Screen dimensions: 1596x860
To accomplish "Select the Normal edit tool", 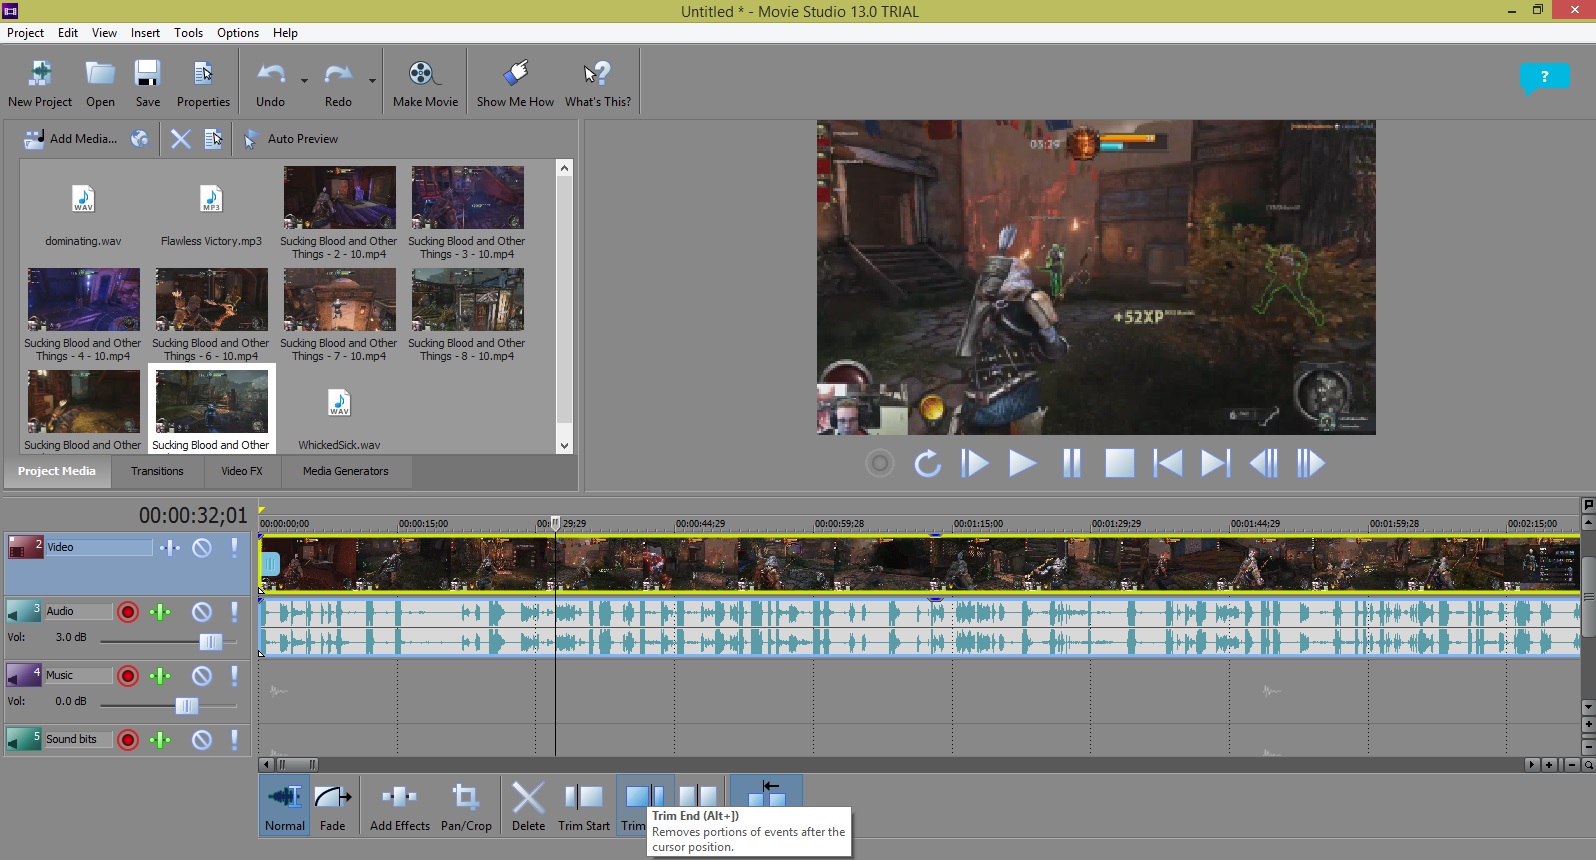I will pyautogui.click(x=285, y=806).
